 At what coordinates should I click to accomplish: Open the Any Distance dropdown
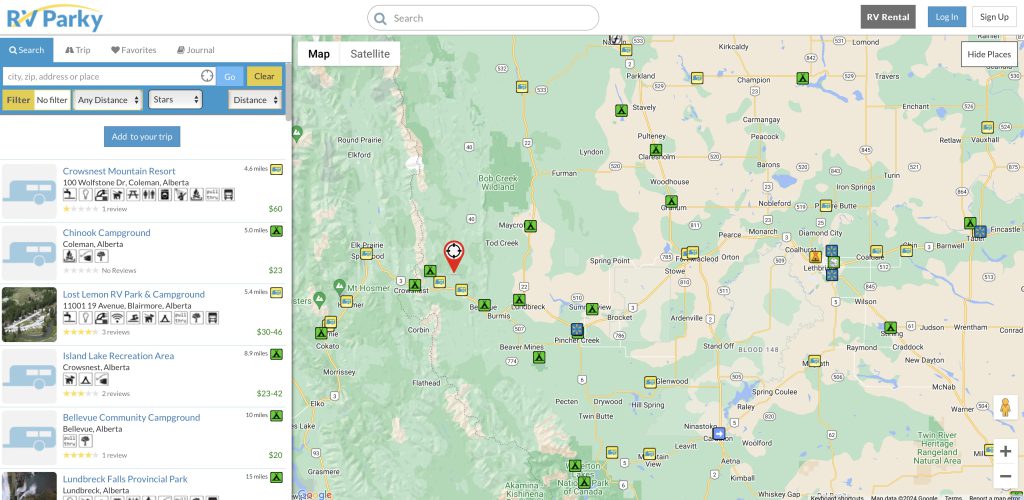tap(108, 100)
